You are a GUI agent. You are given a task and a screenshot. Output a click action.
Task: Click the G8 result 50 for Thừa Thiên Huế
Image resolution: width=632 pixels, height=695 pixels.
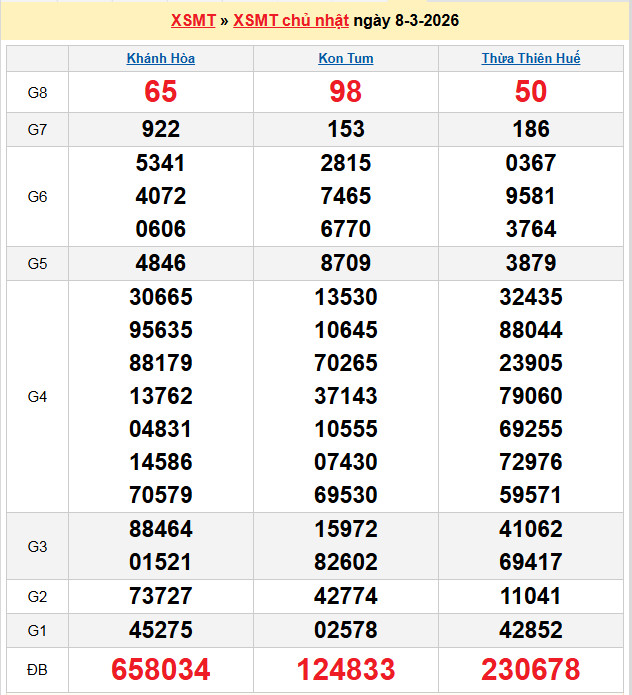[530, 92]
